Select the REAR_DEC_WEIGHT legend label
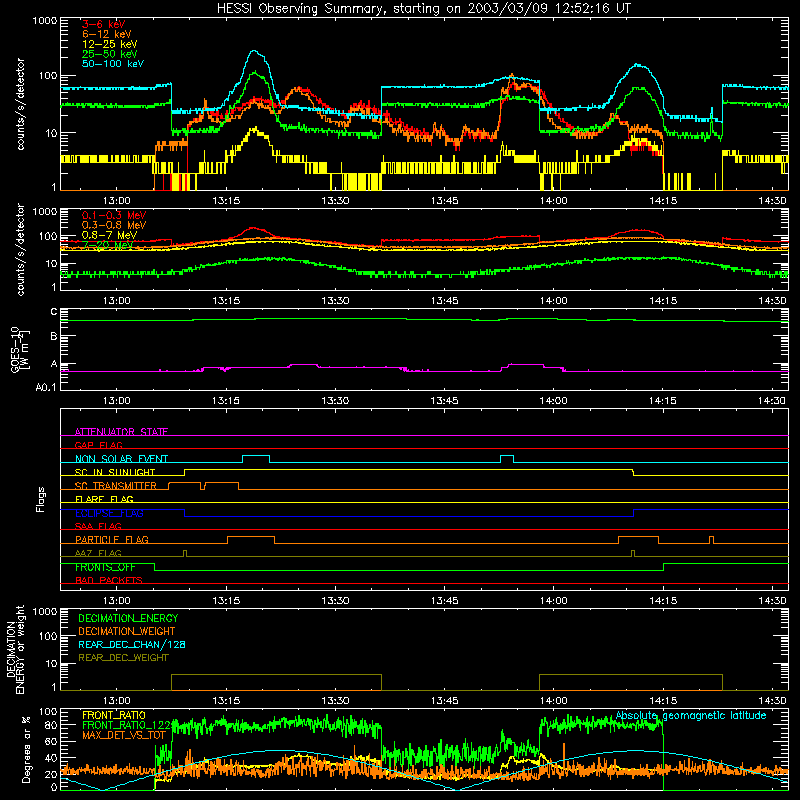This screenshot has width=800, height=800. tap(123, 658)
